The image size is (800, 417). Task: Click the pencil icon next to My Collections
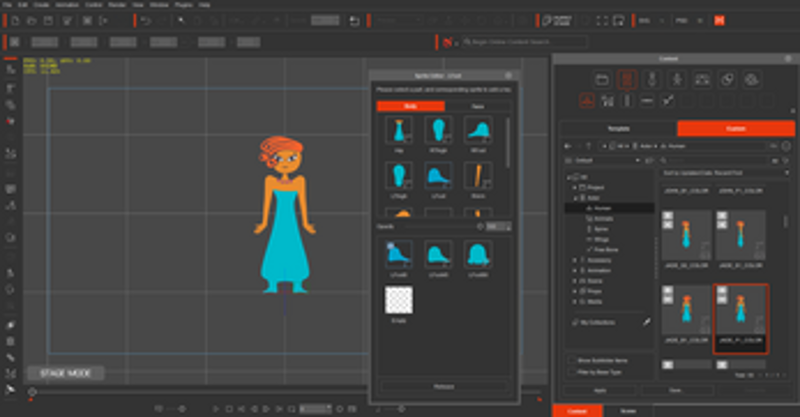[x=646, y=323]
